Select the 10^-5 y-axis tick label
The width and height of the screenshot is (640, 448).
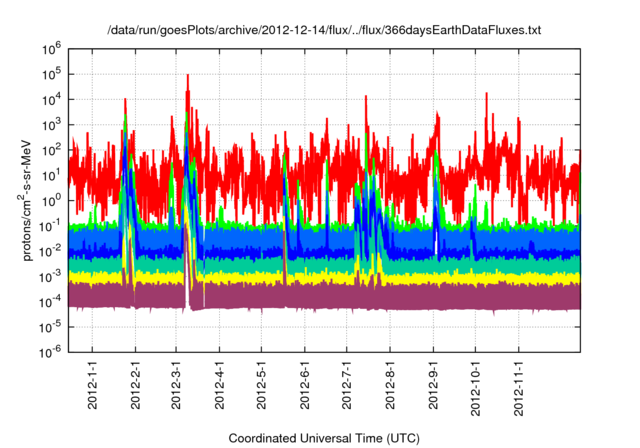50,328
